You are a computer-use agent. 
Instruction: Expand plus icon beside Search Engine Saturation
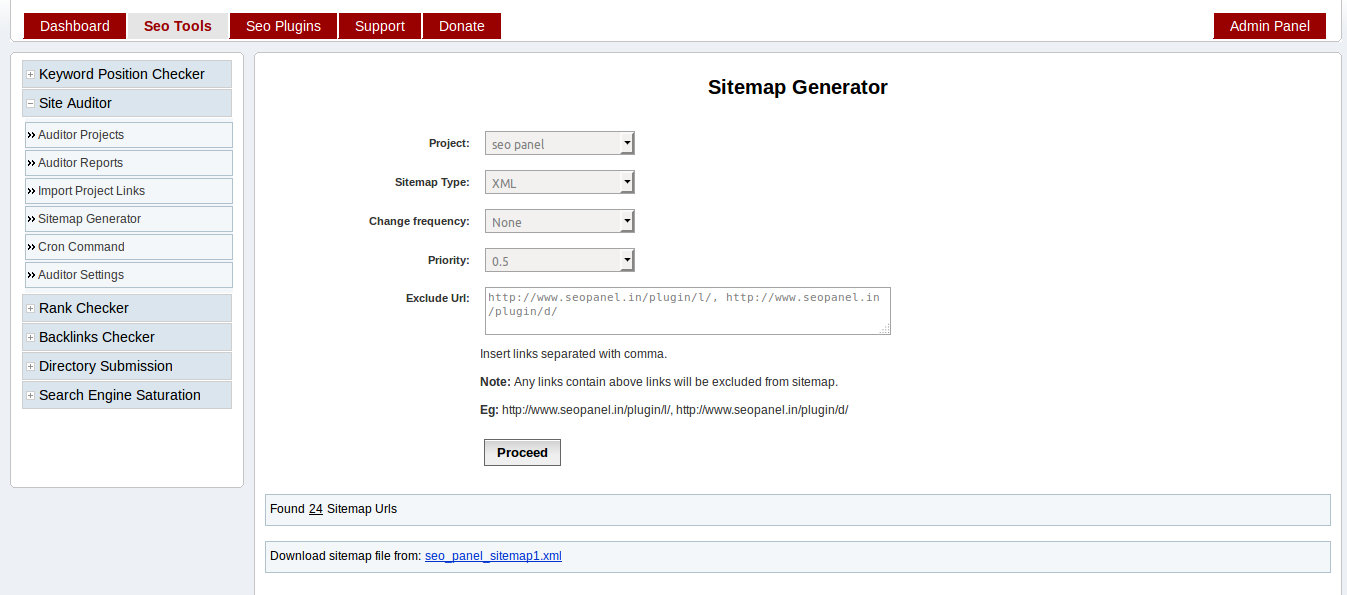[31, 395]
